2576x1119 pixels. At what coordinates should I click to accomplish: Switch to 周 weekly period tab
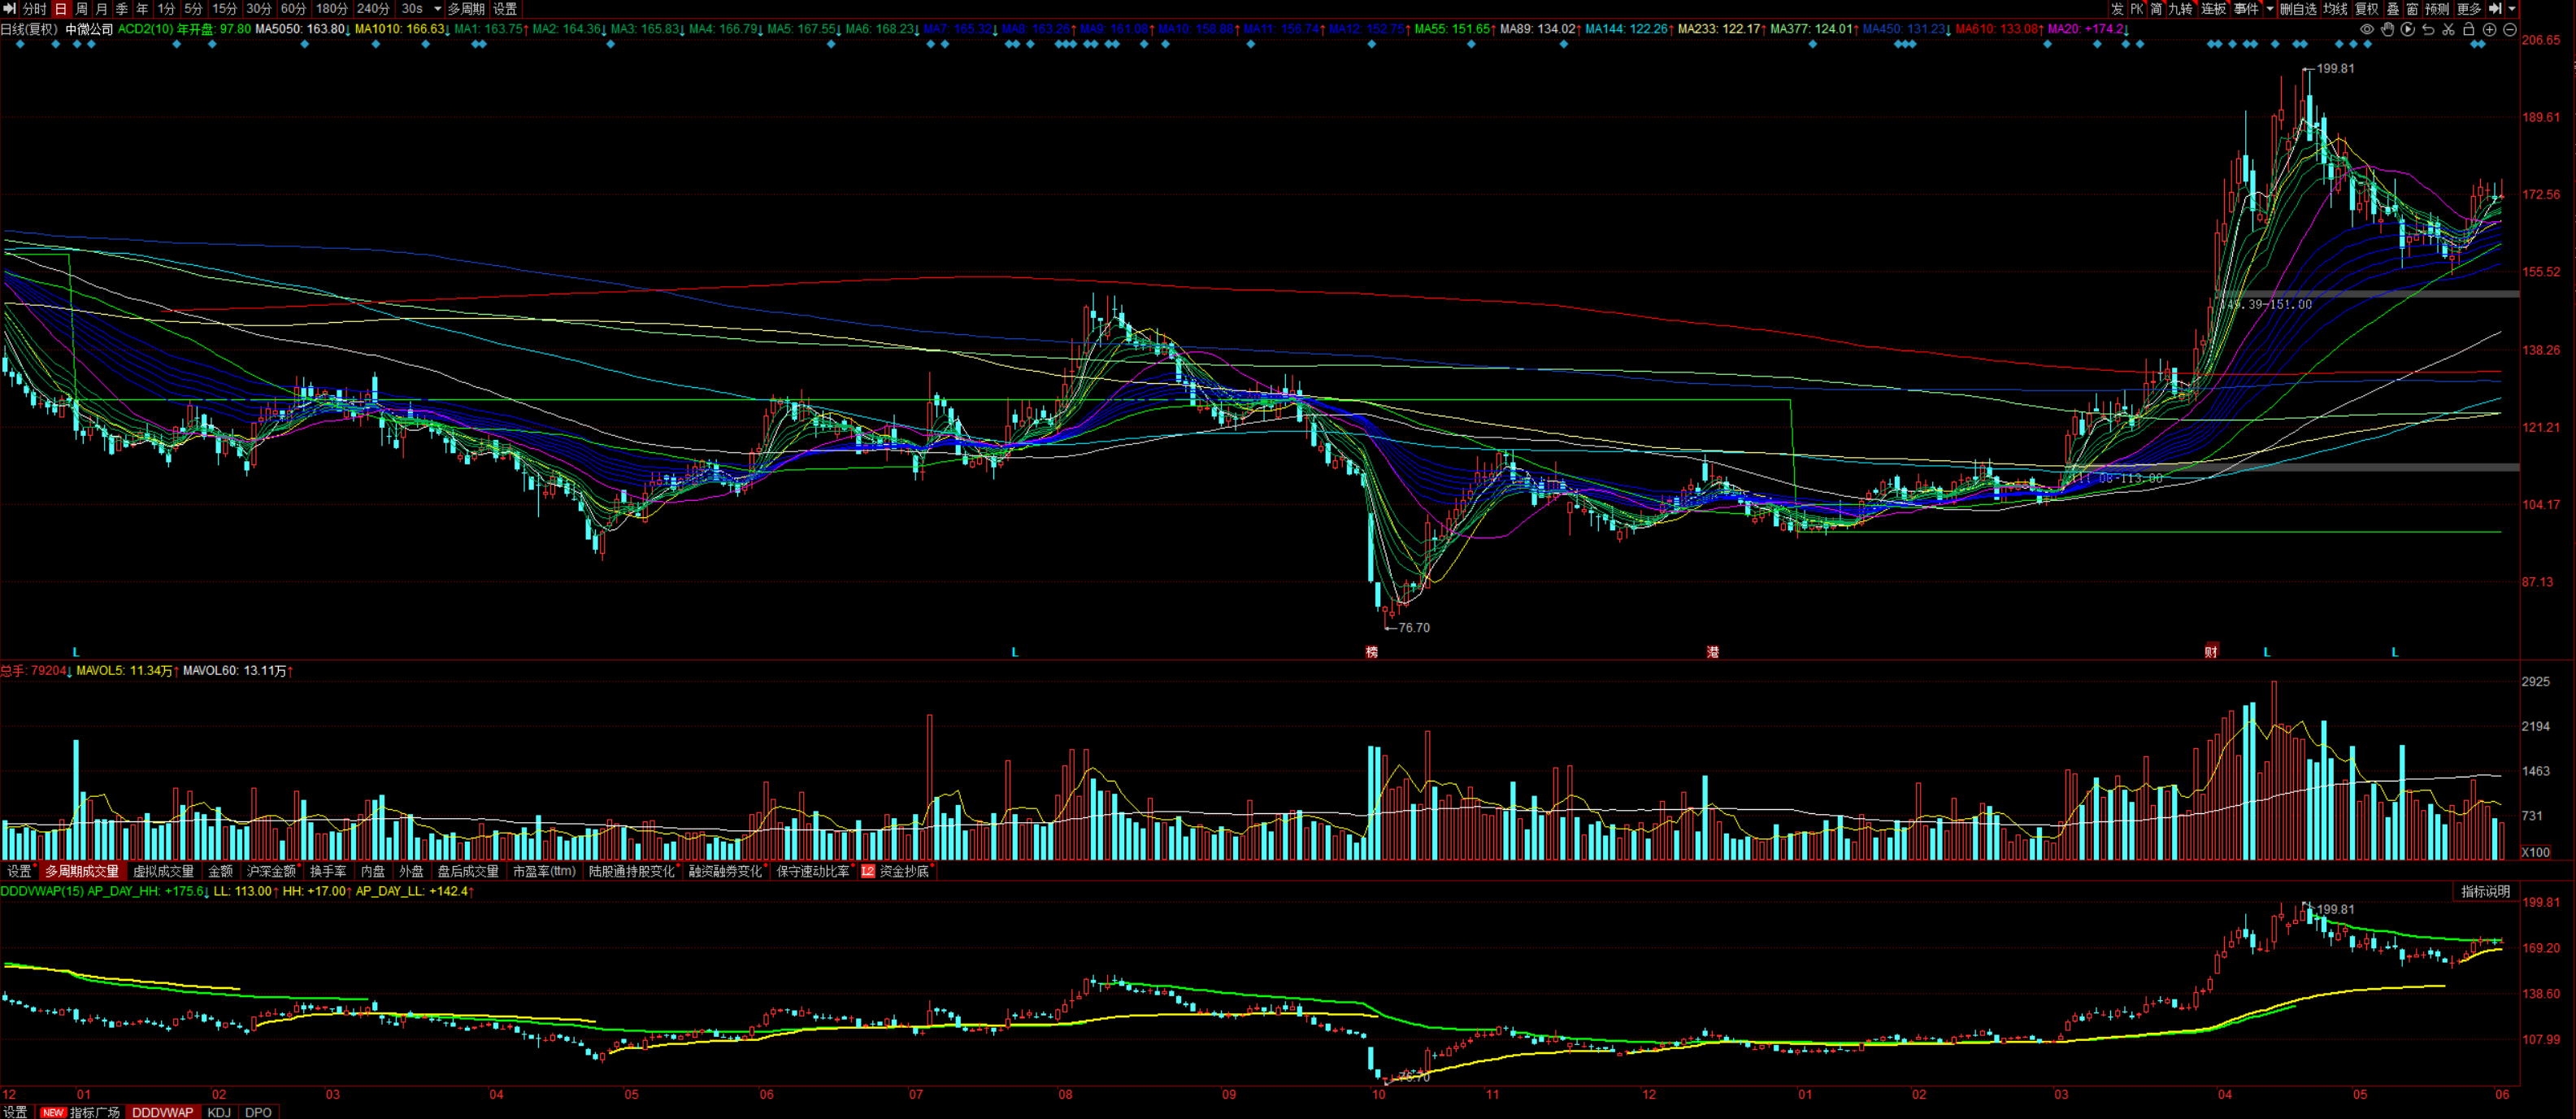click(82, 9)
